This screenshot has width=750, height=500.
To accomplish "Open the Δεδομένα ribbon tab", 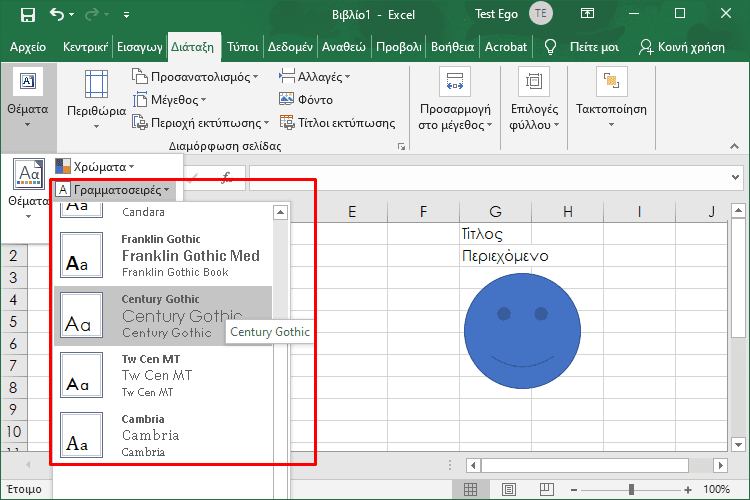I will (290, 47).
